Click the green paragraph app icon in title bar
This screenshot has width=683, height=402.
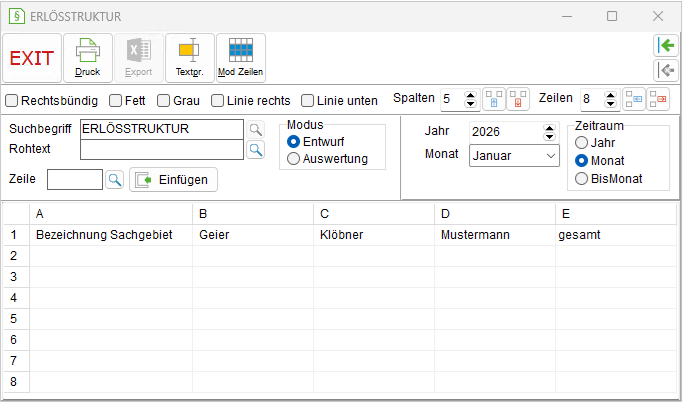[17, 17]
